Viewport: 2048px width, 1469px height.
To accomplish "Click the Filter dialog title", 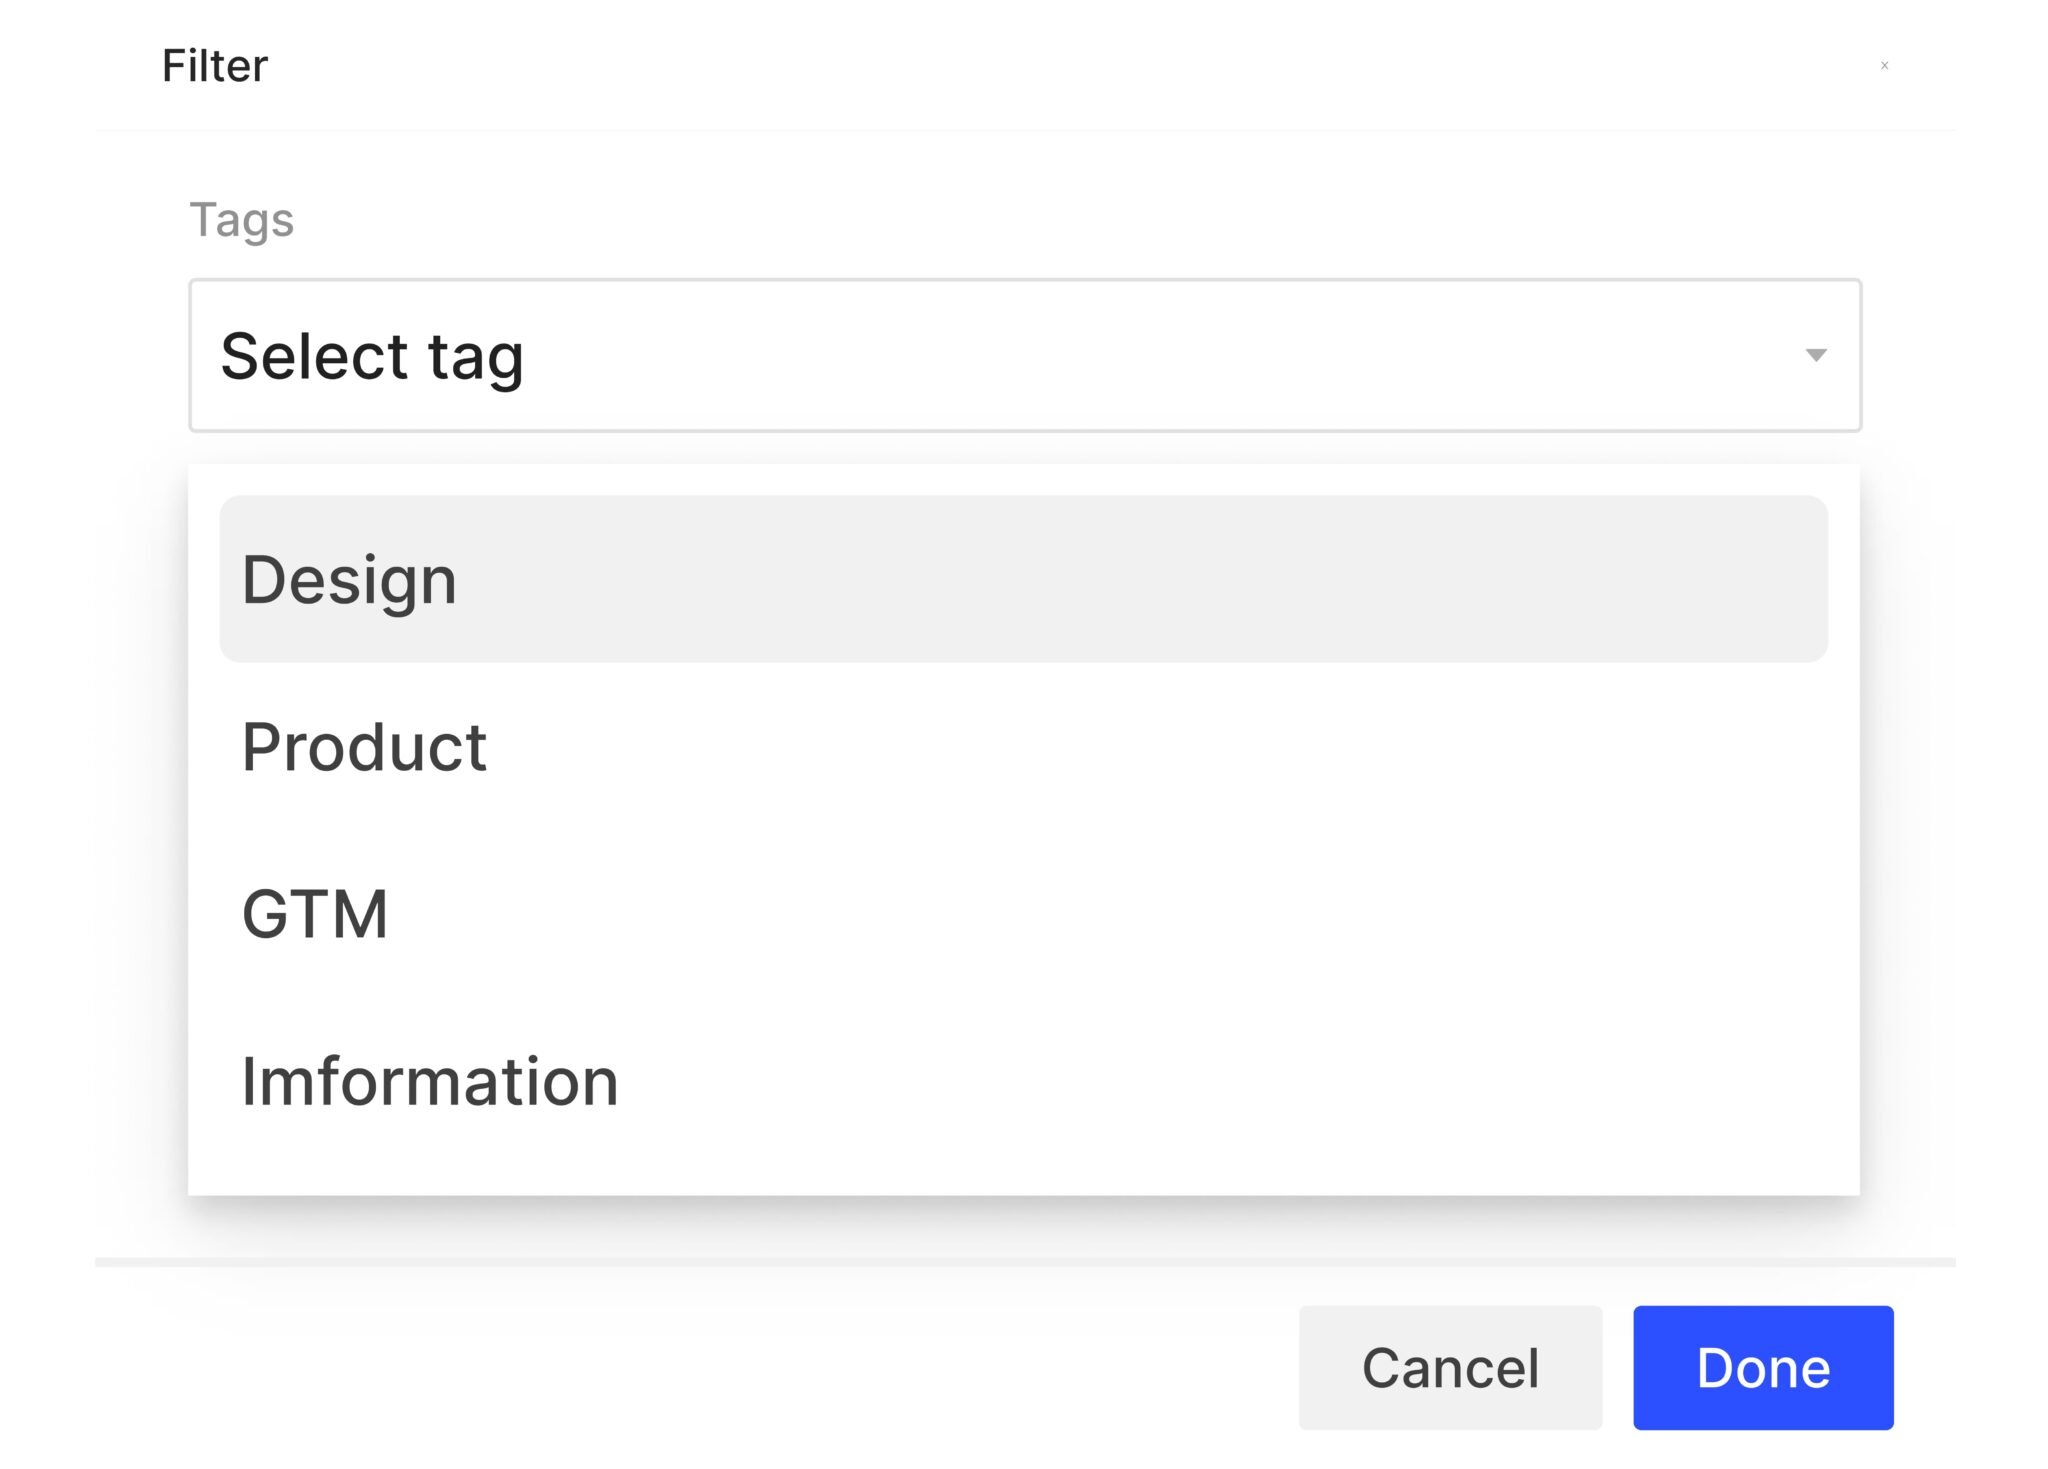I will tap(215, 66).
